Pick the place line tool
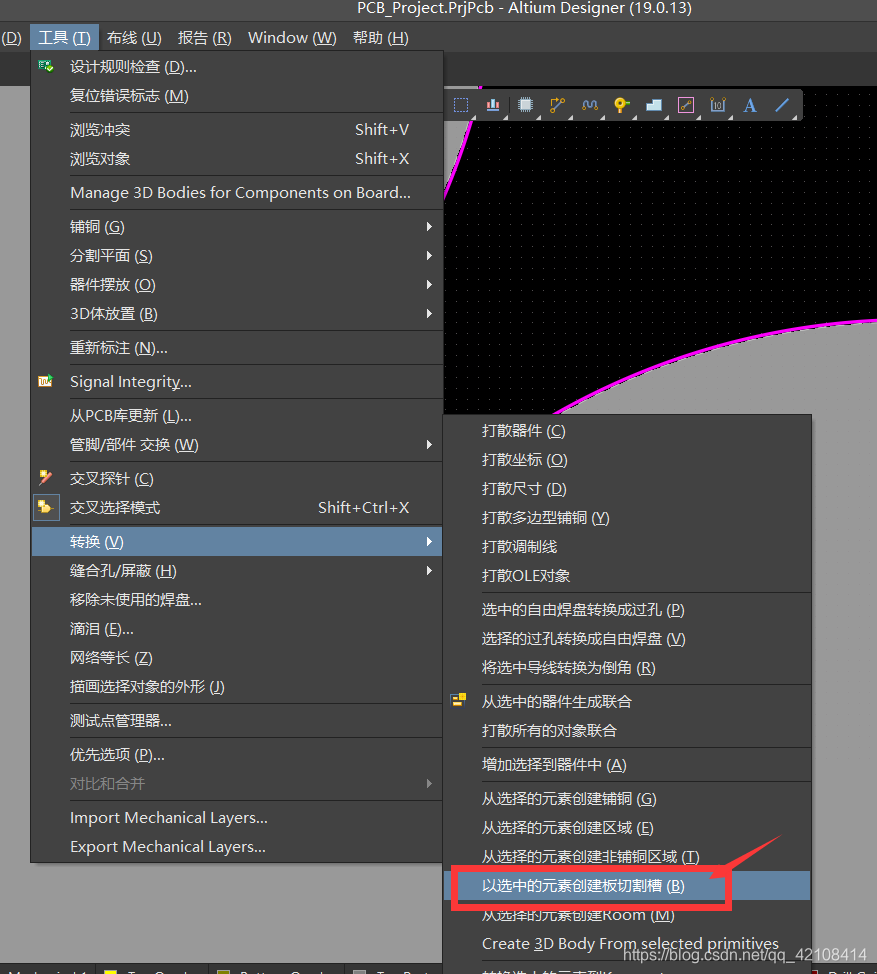877x974 pixels. [x=783, y=105]
